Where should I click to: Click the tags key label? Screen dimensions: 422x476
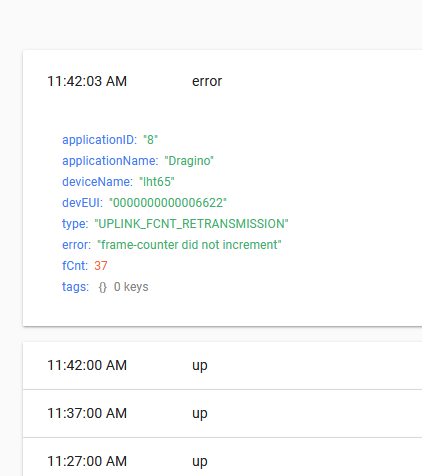[75, 287]
